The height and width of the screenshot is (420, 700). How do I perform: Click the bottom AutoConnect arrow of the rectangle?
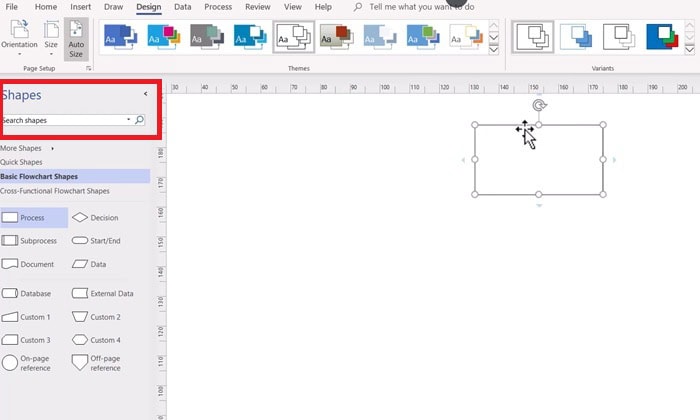tap(539, 205)
